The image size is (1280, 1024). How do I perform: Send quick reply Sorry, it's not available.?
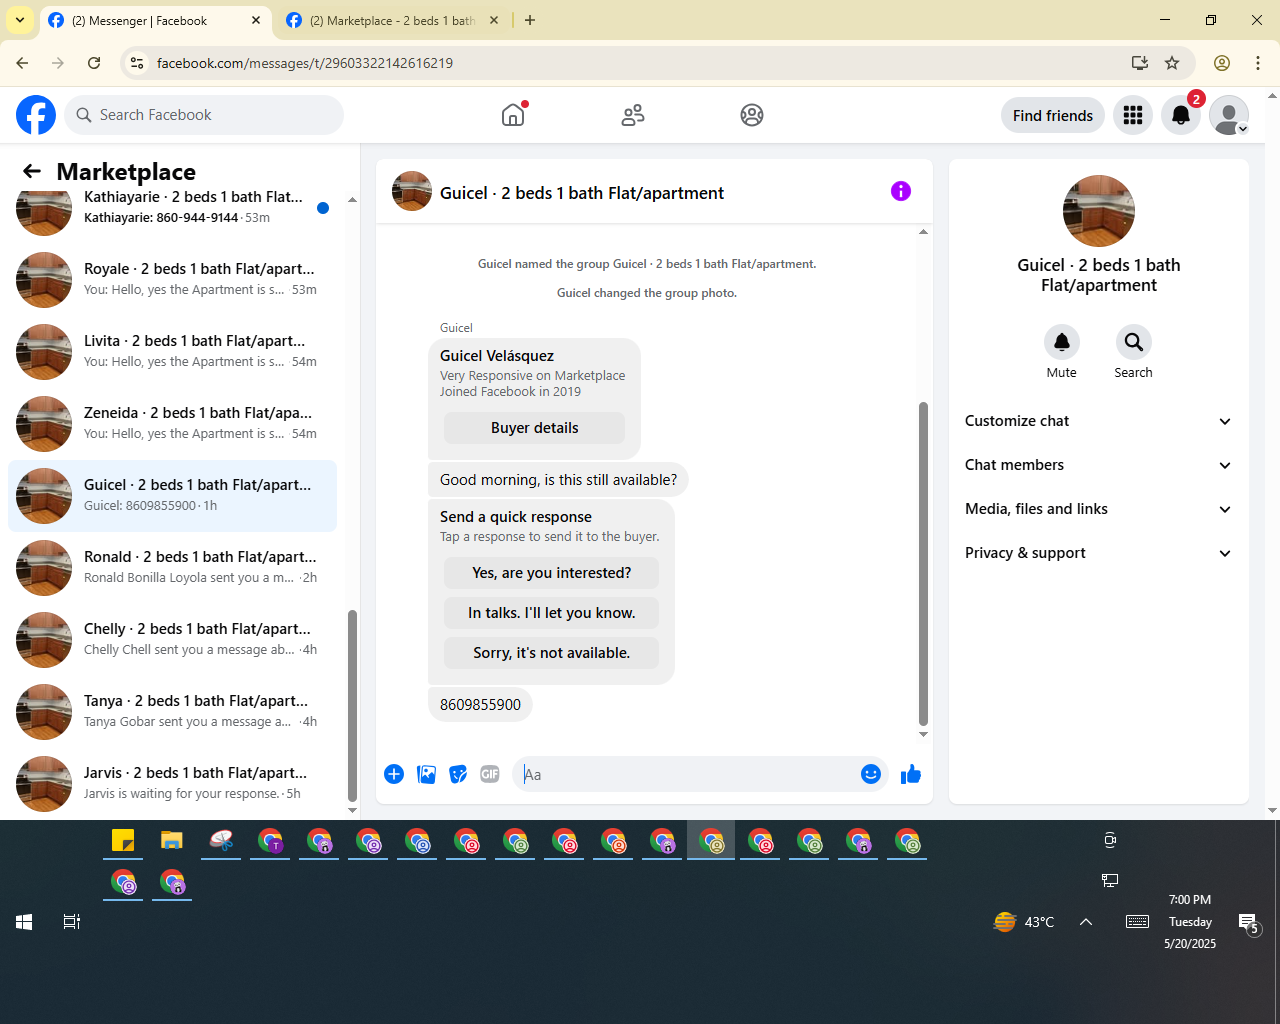pos(551,653)
